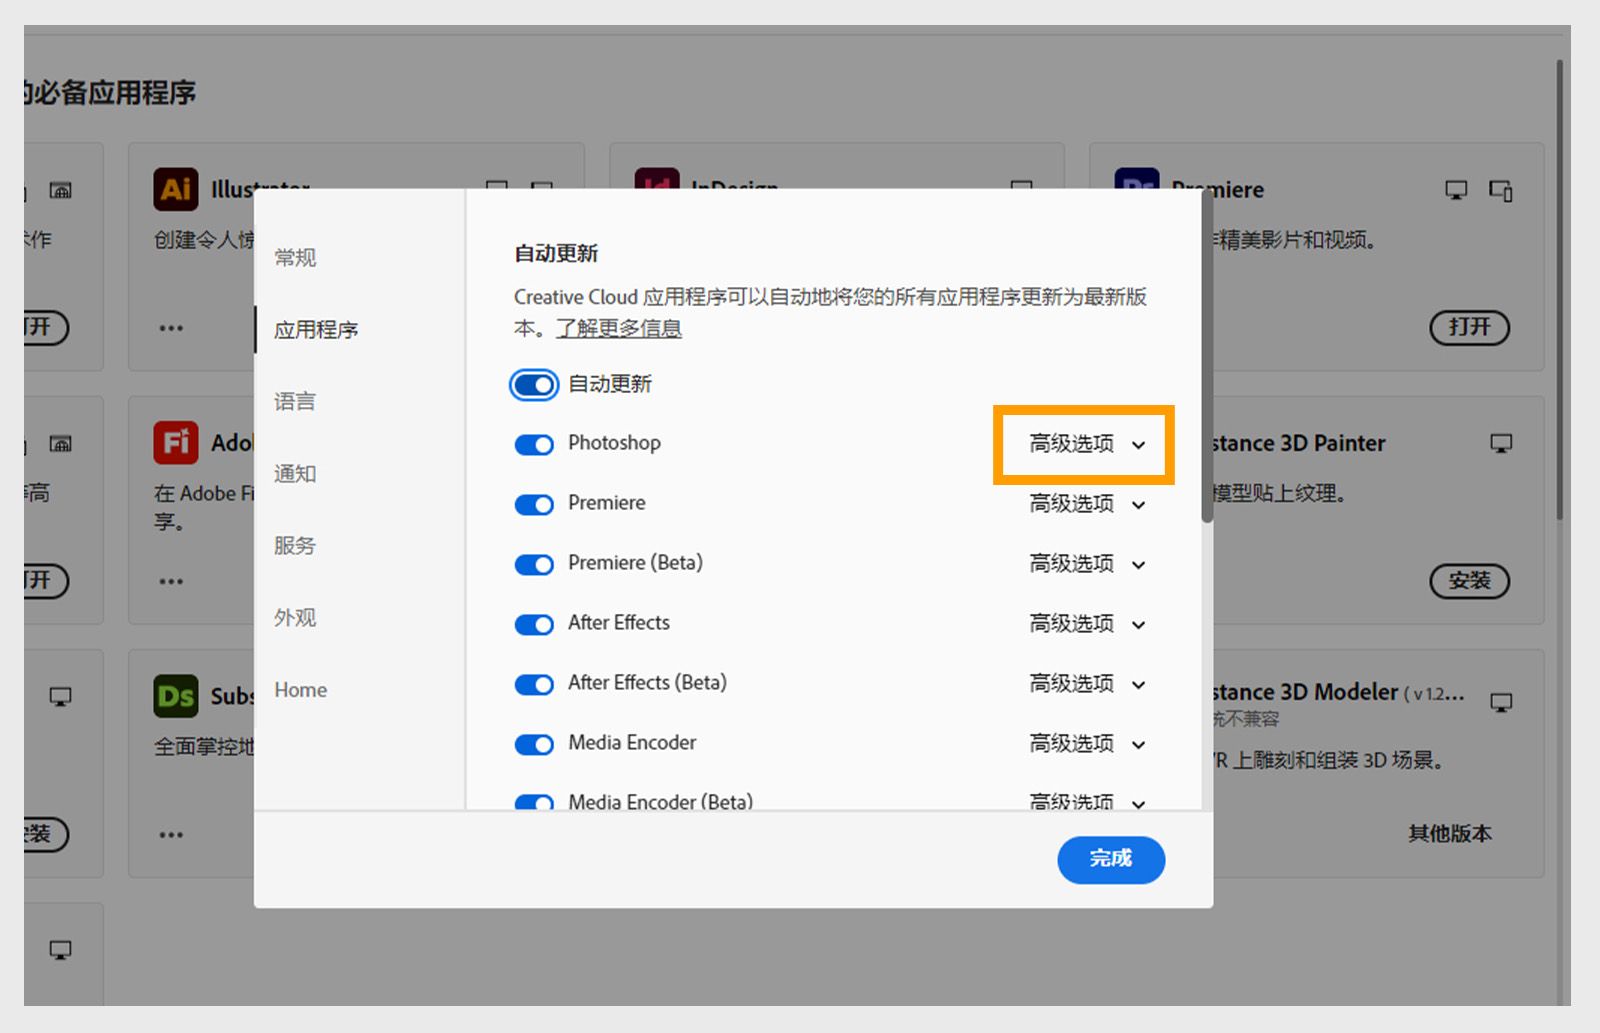The height and width of the screenshot is (1033, 1600).
Task: Click 安装 on Substance 3D Painter card
Action: coord(1469,581)
